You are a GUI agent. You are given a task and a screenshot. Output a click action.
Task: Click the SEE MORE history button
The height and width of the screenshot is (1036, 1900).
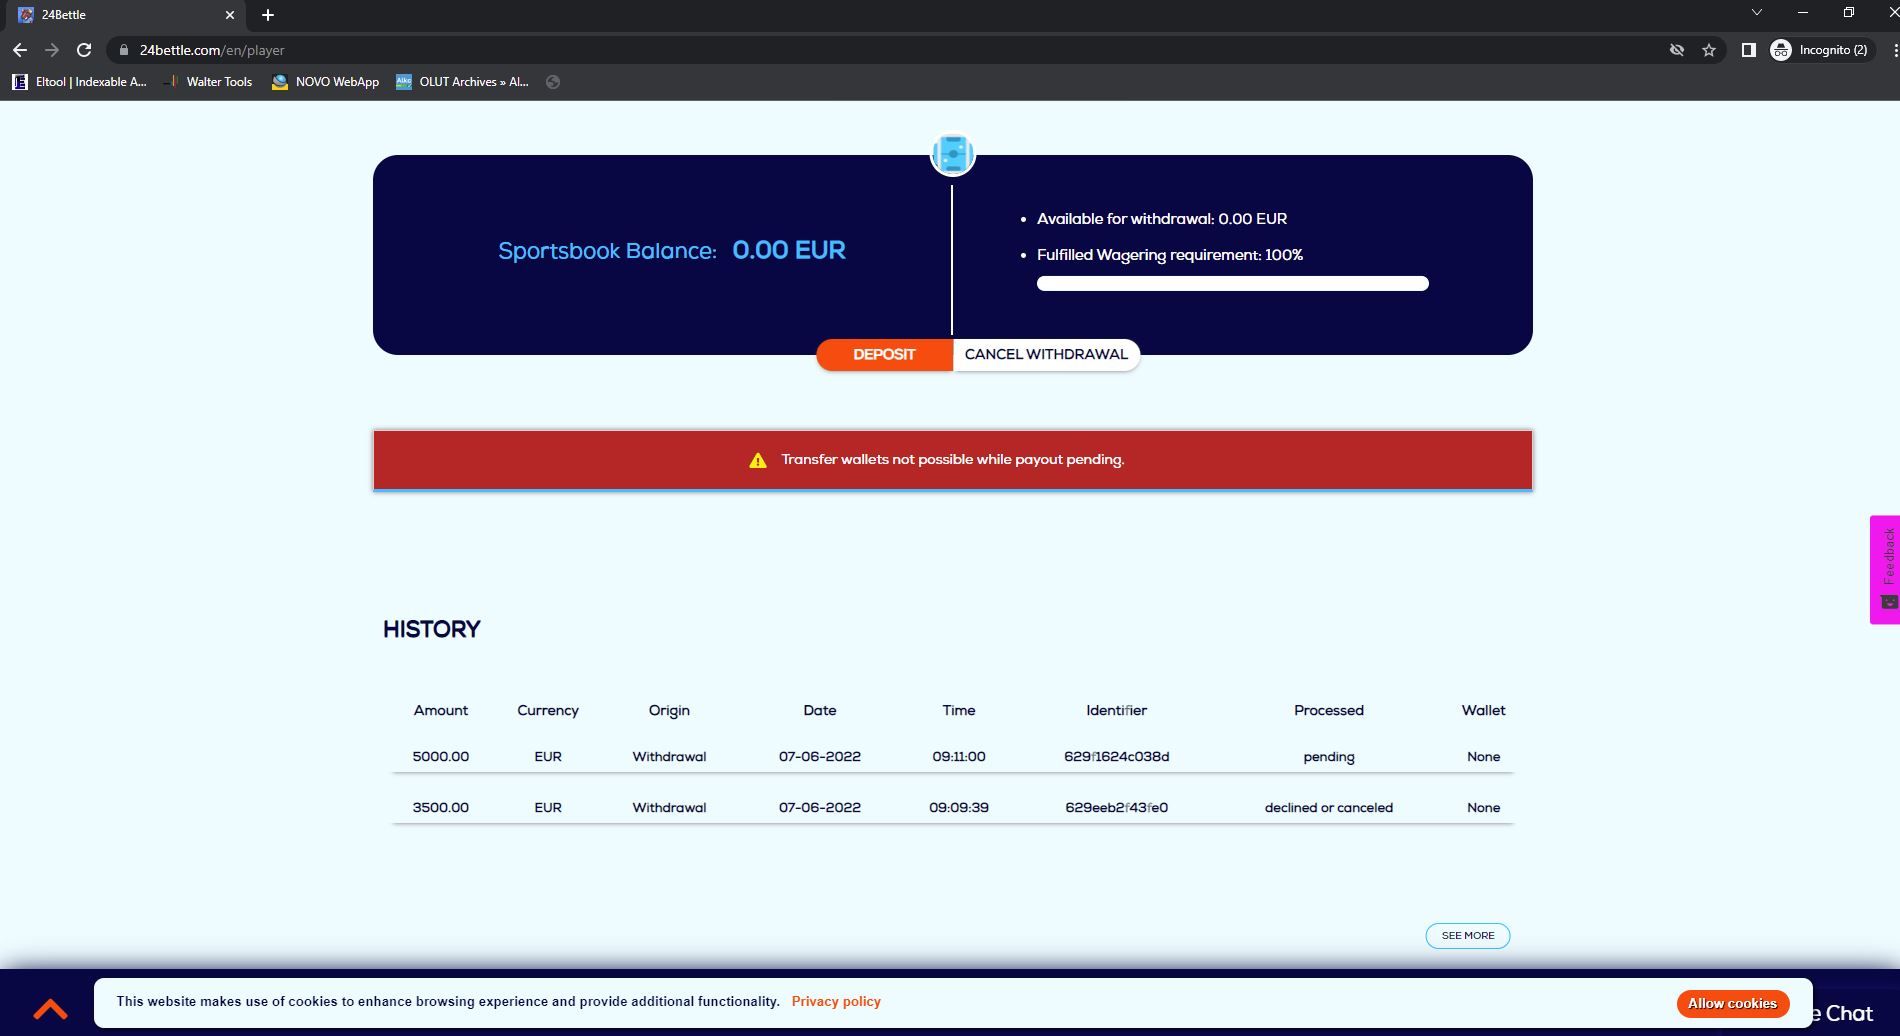click(x=1468, y=936)
